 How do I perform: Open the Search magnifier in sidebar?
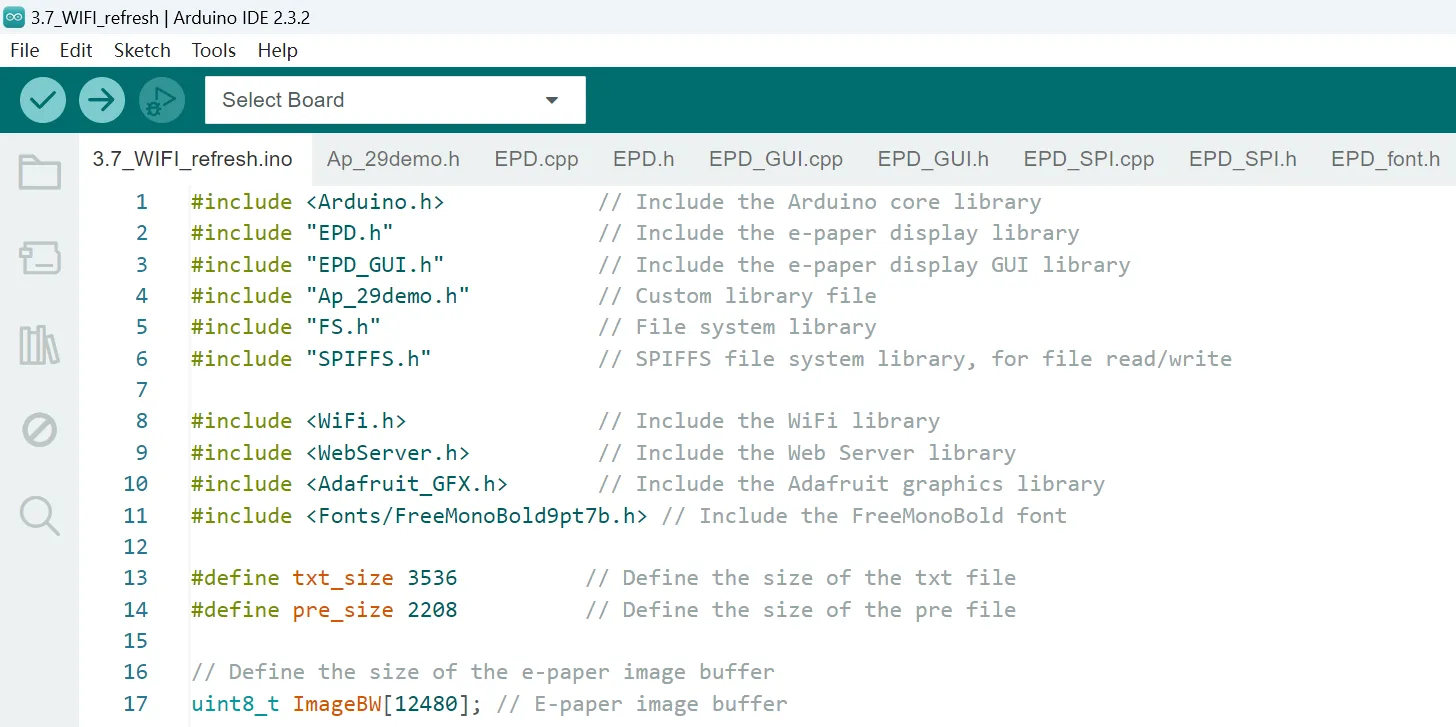coord(40,516)
